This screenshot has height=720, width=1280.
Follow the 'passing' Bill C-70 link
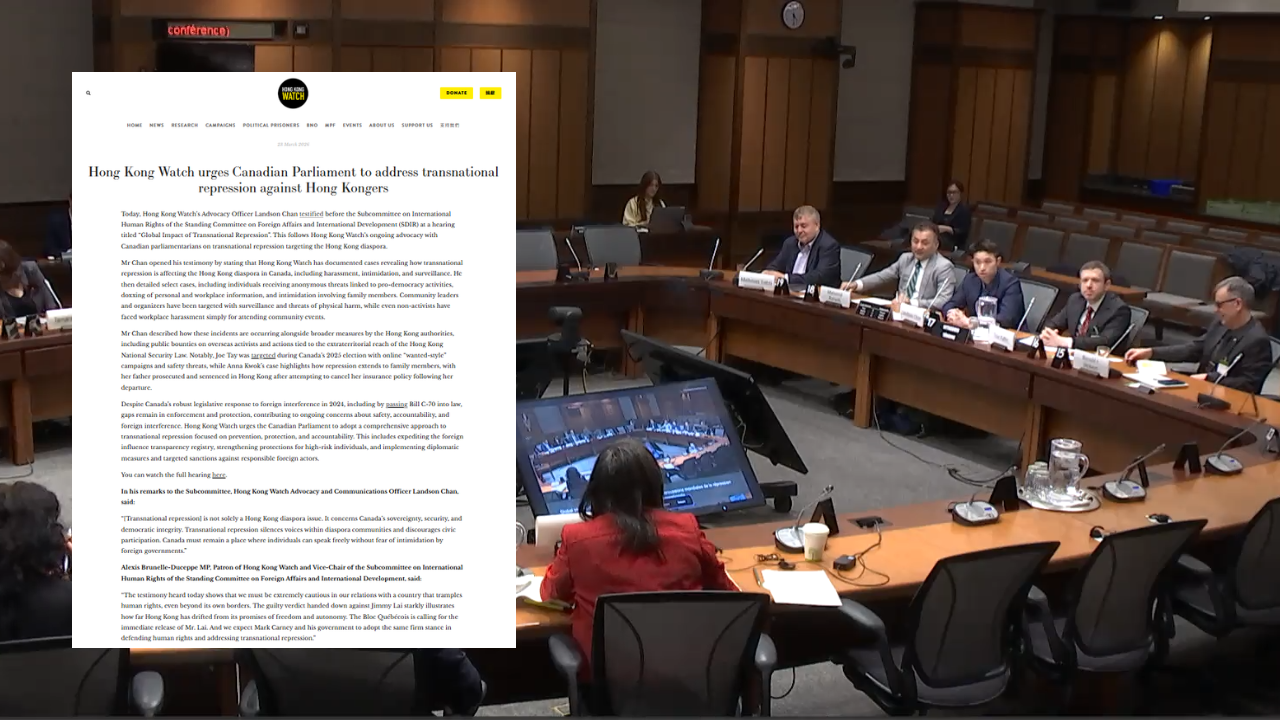[x=396, y=404]
